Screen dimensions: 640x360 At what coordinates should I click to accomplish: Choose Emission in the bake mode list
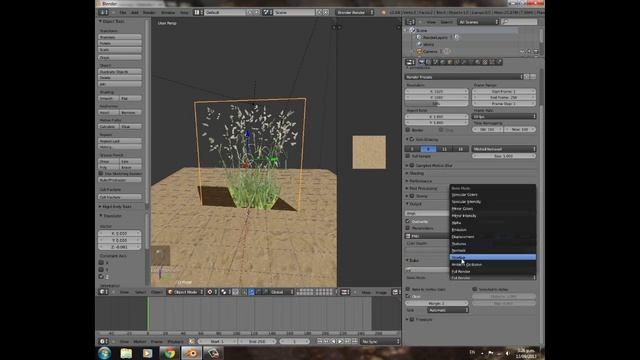pyautogui.click(x=493, y=230)
